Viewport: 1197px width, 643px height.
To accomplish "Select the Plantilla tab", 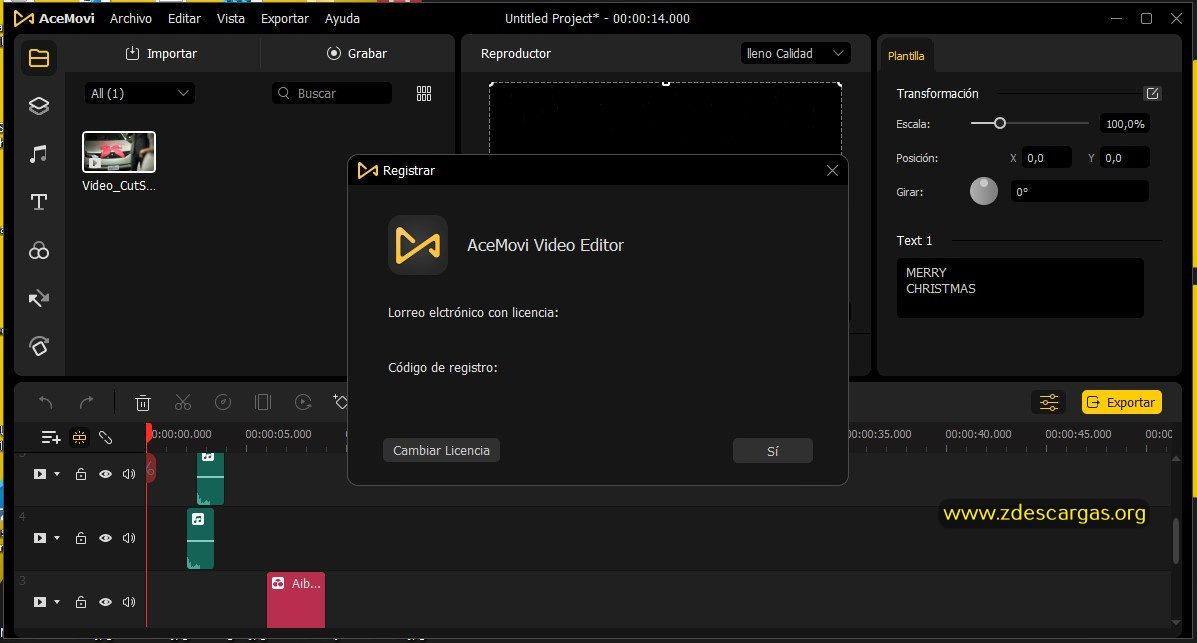I will coord(906,56).
